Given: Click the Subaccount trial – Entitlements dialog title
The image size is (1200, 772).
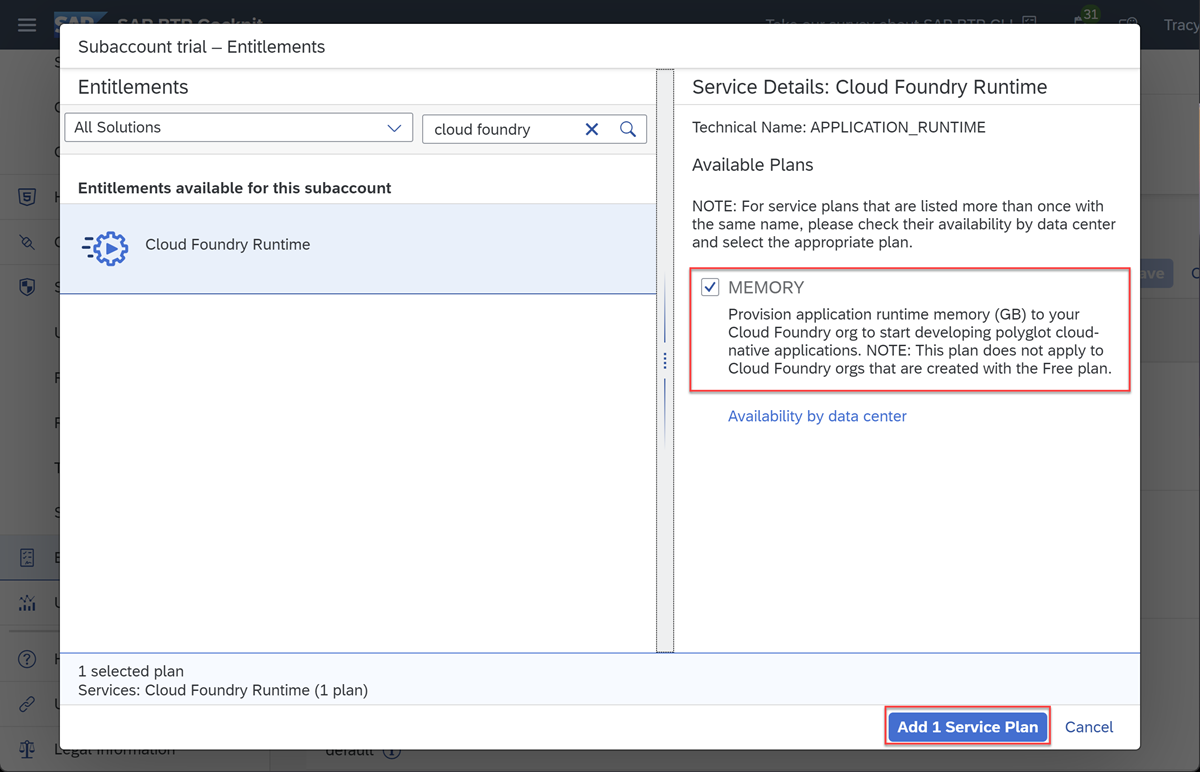Looking at the screenshot, I should click(x=201, y=47).
